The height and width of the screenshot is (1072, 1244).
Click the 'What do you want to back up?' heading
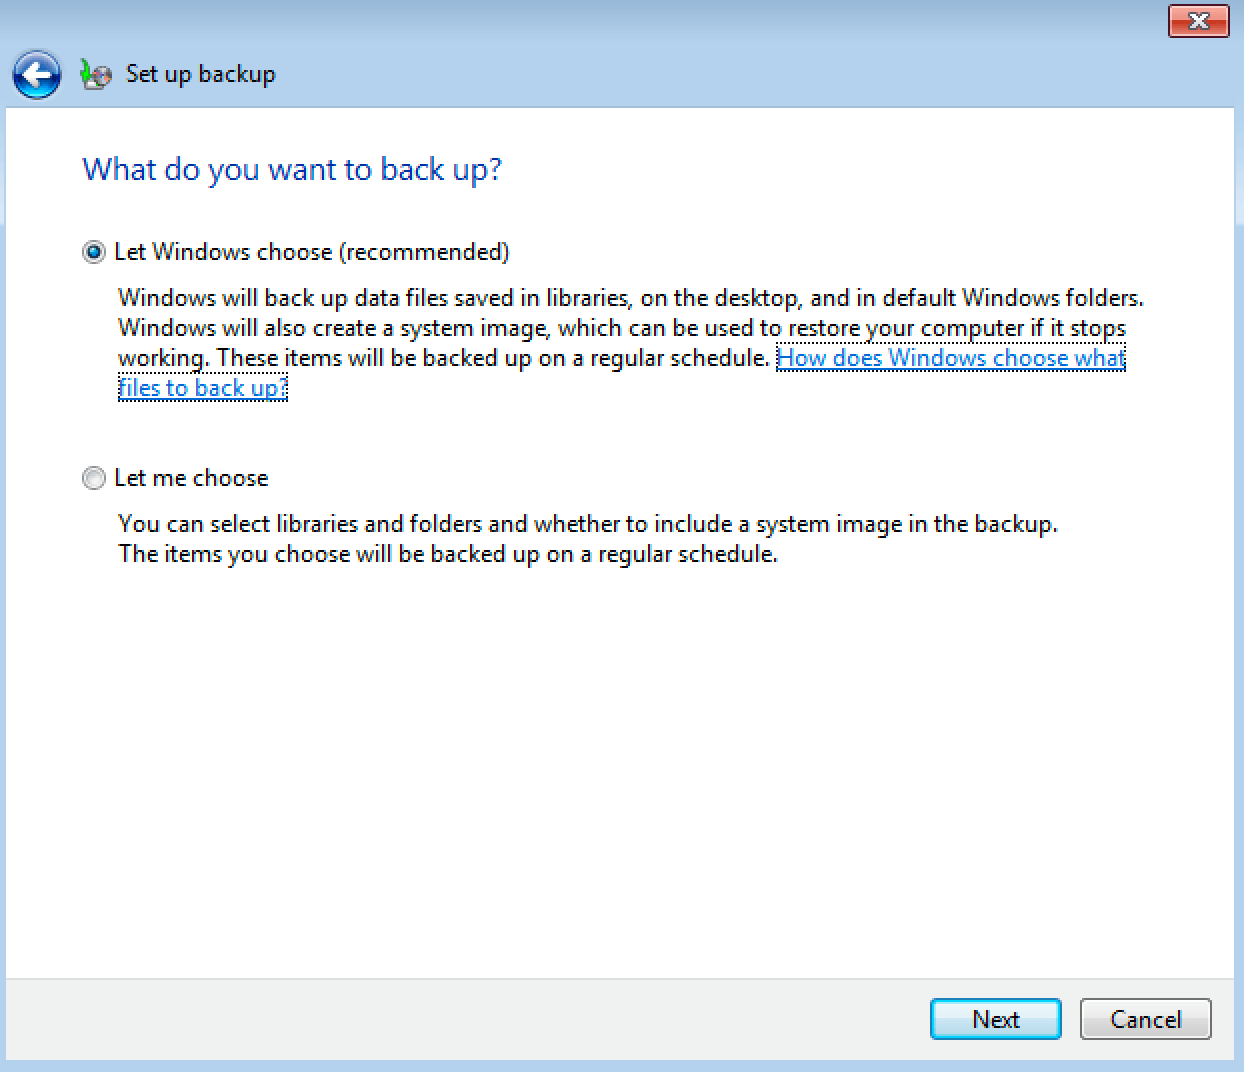[x=292, y=169]
